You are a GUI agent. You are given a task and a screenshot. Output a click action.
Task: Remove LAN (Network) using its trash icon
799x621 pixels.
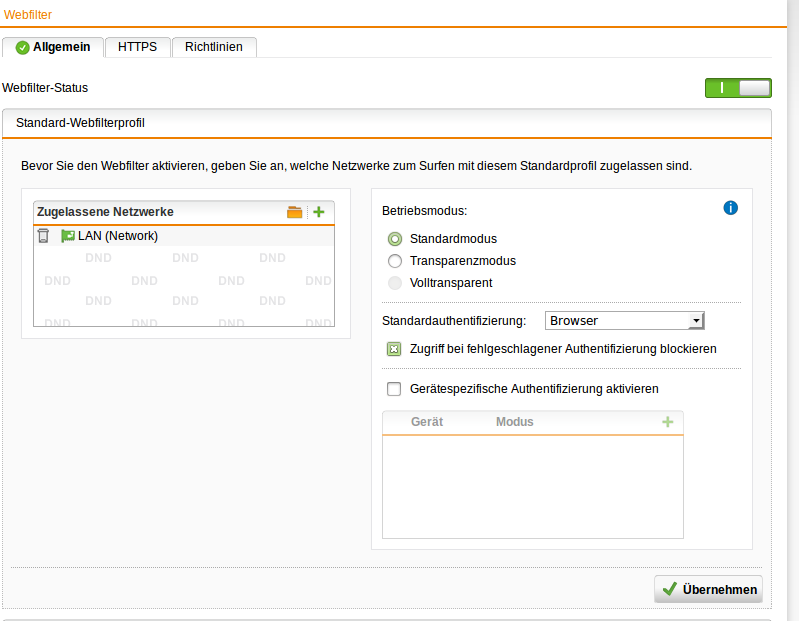coord(43,236)
